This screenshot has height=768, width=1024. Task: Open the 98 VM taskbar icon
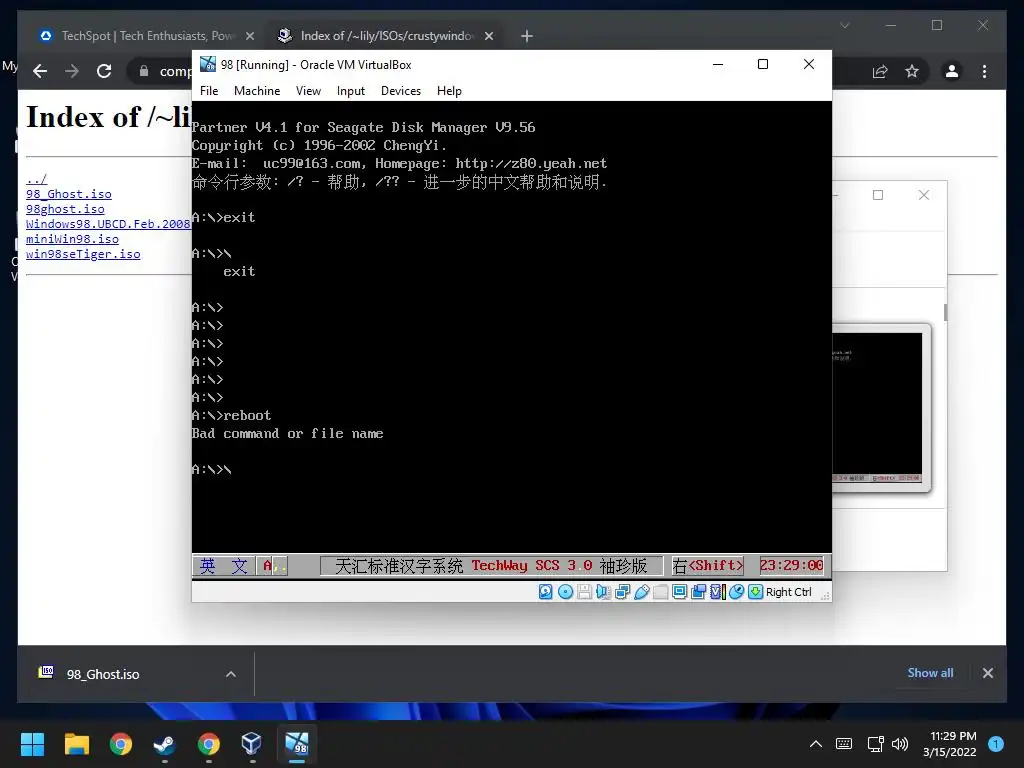(297, 744)
